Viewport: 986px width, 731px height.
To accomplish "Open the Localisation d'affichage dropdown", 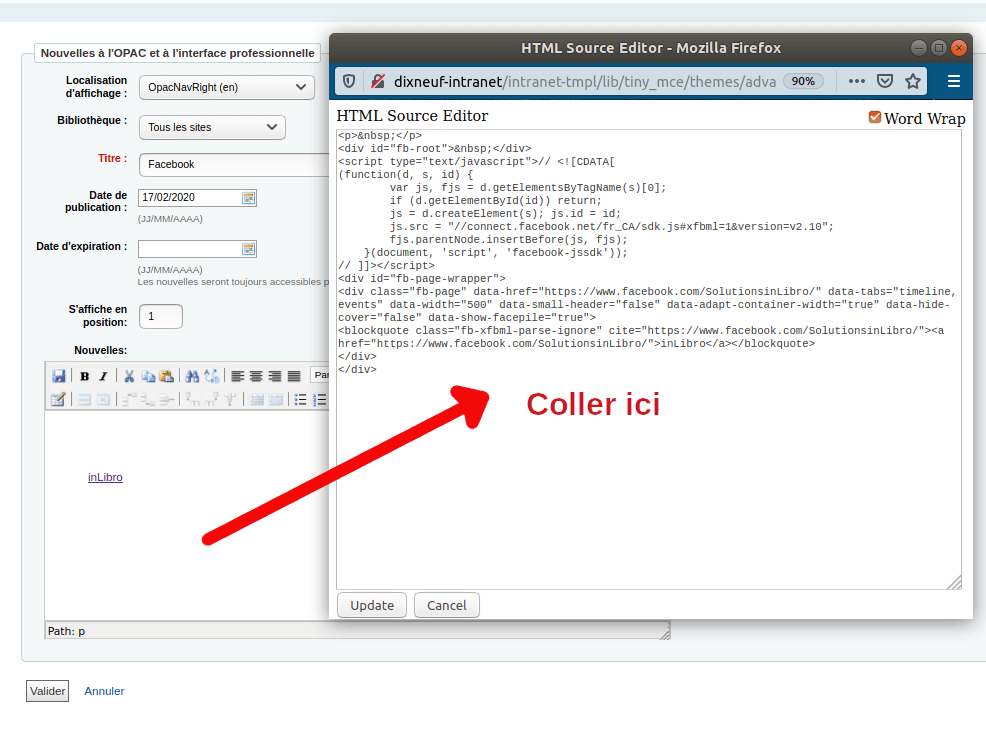I will [226, 87].
